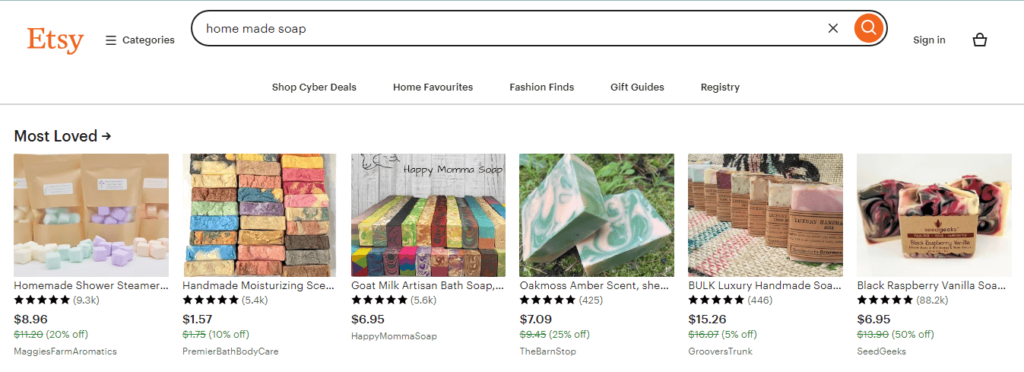Open Homemade Shower Steamer product thumbnail
1024x372 pixels.
[91, 215]
